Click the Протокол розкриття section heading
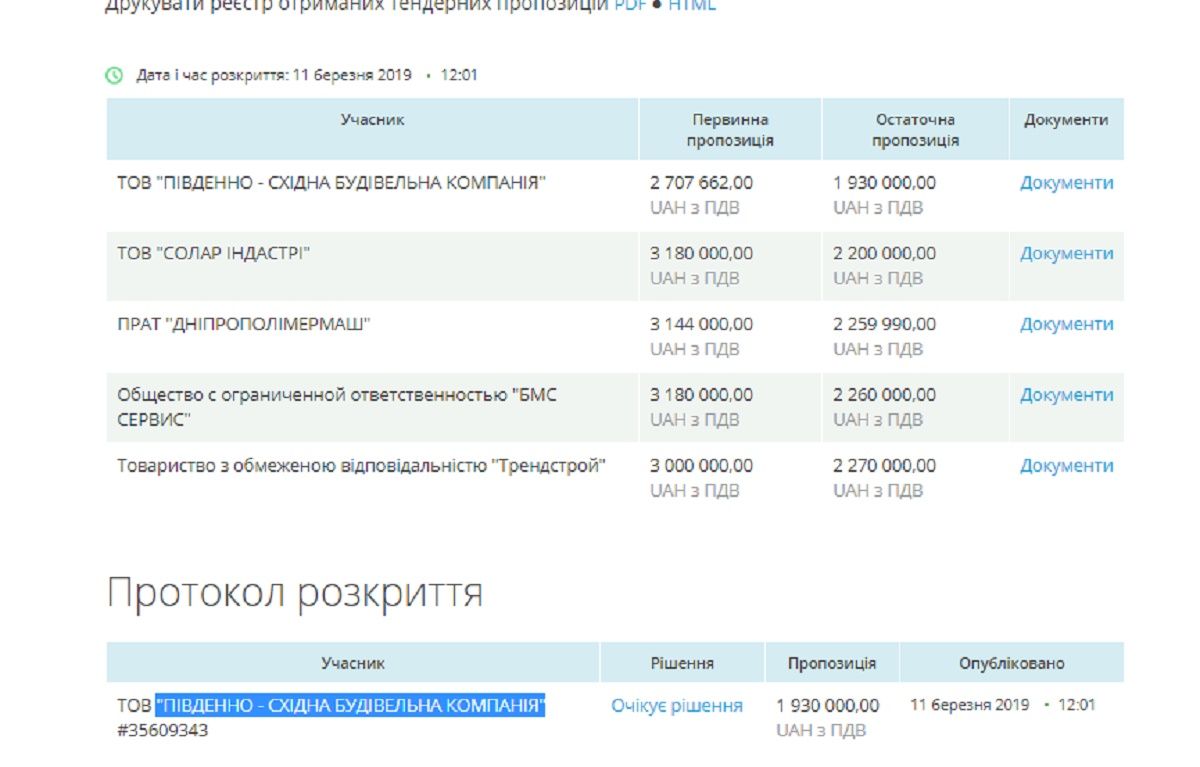Screen dimensions: 1200x767 (x=295, y=590)
